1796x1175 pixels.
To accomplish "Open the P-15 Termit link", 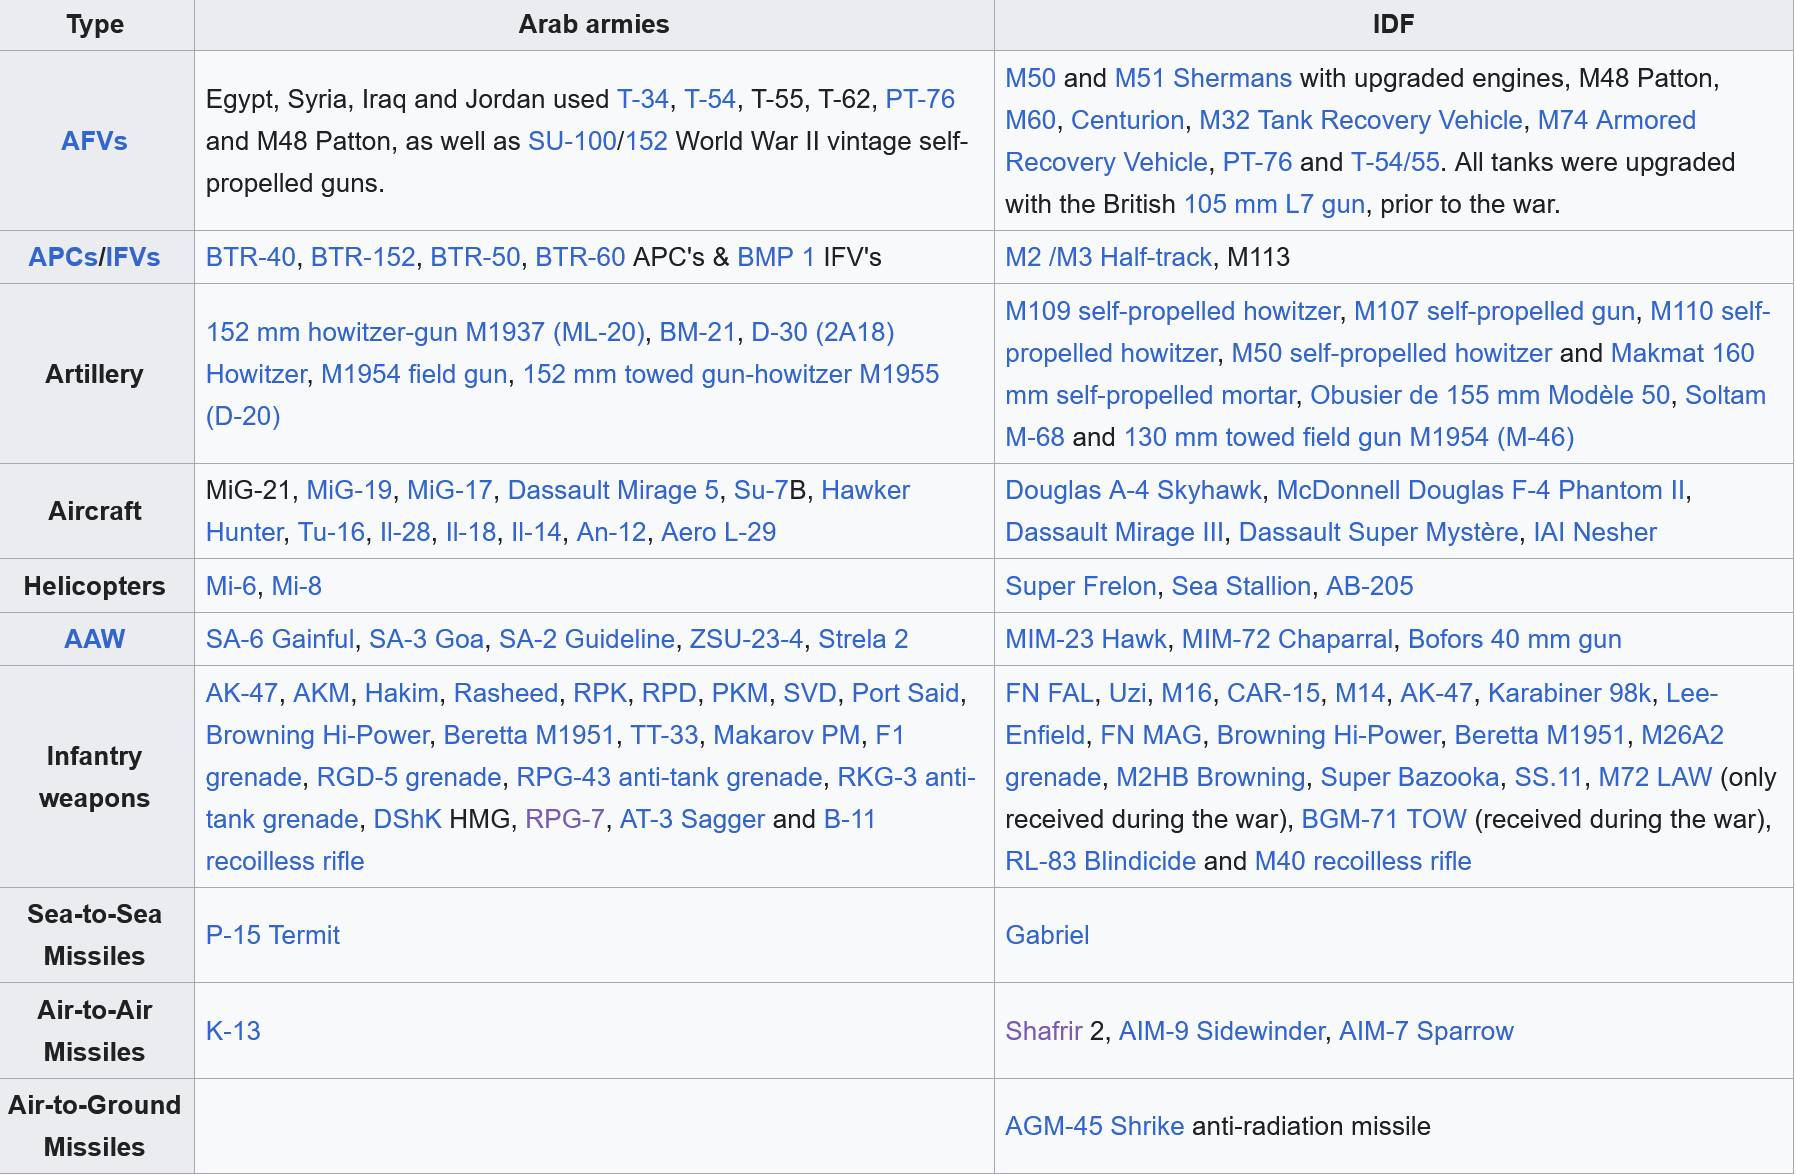I will click(272, 935).
